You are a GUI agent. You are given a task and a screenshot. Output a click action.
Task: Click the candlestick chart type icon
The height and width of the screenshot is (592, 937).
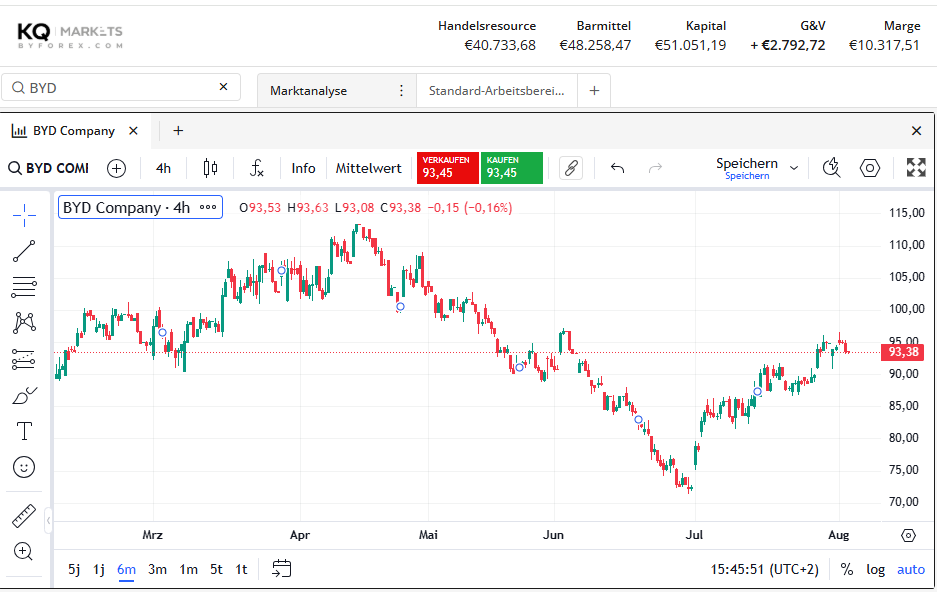coord(210,168)
